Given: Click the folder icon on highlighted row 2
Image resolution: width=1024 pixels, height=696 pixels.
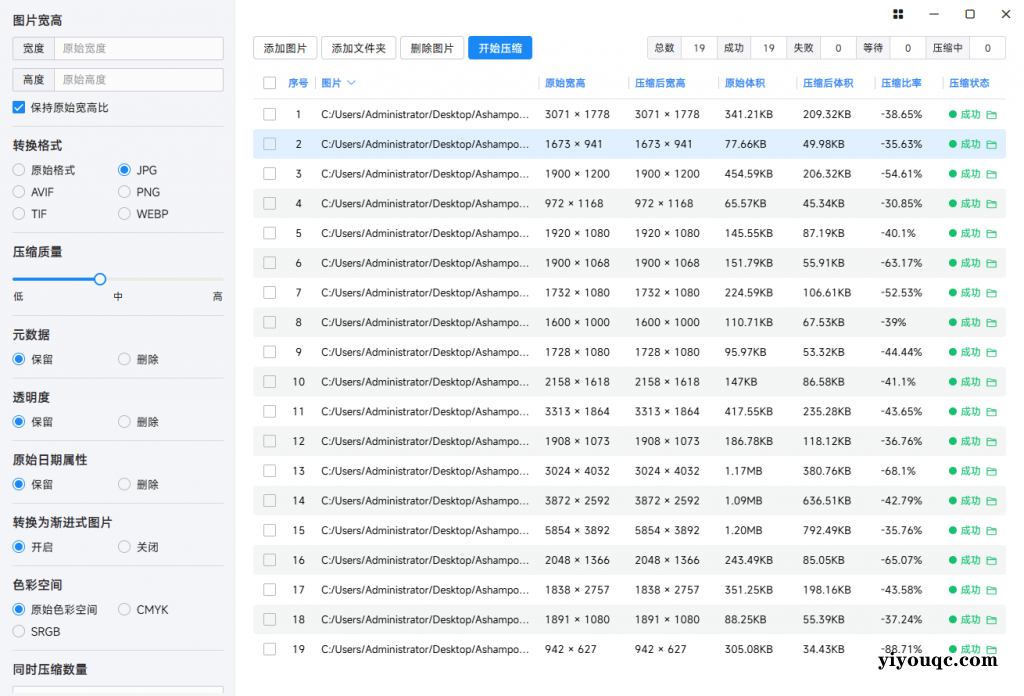Looking at the screenshot, I should click(992, 144).
